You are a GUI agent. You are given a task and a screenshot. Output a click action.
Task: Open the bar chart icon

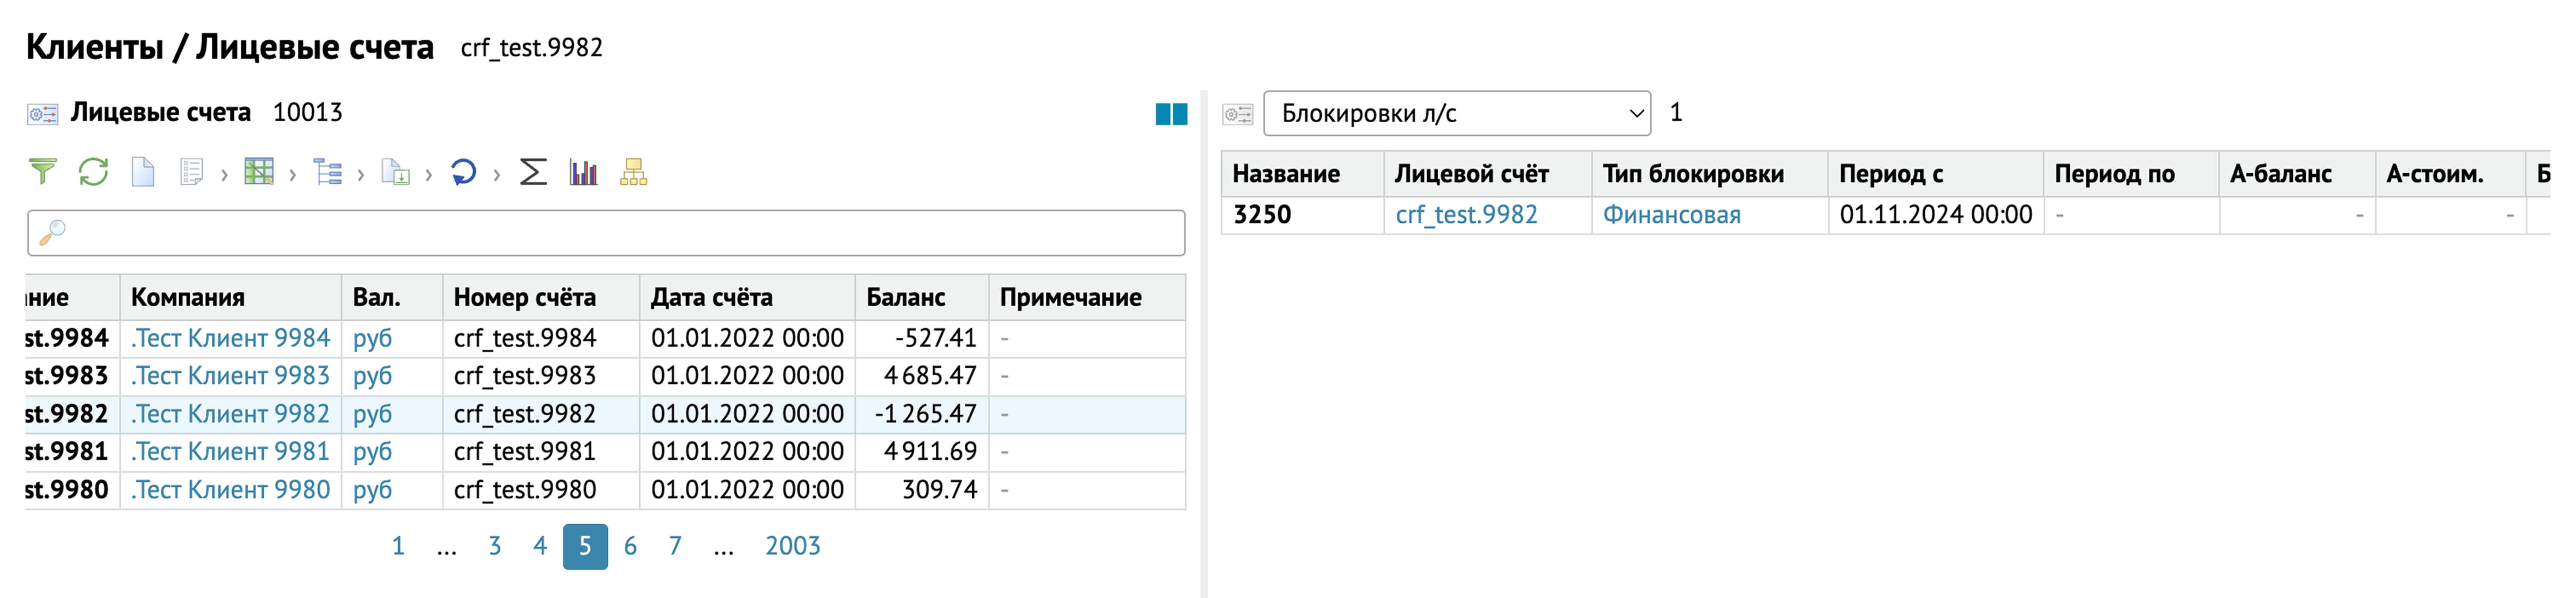(583, 172)
